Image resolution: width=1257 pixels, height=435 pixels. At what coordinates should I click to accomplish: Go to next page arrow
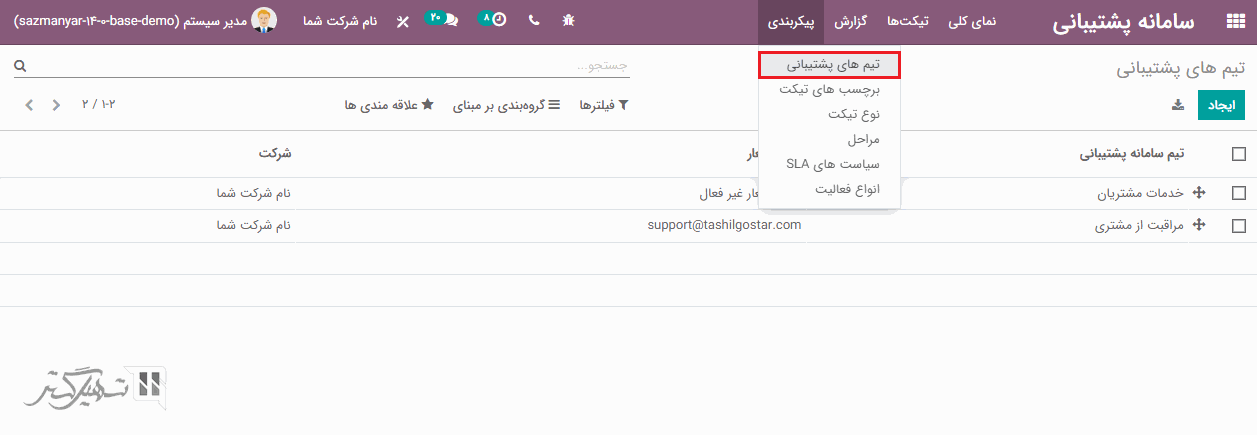point(29,105)
